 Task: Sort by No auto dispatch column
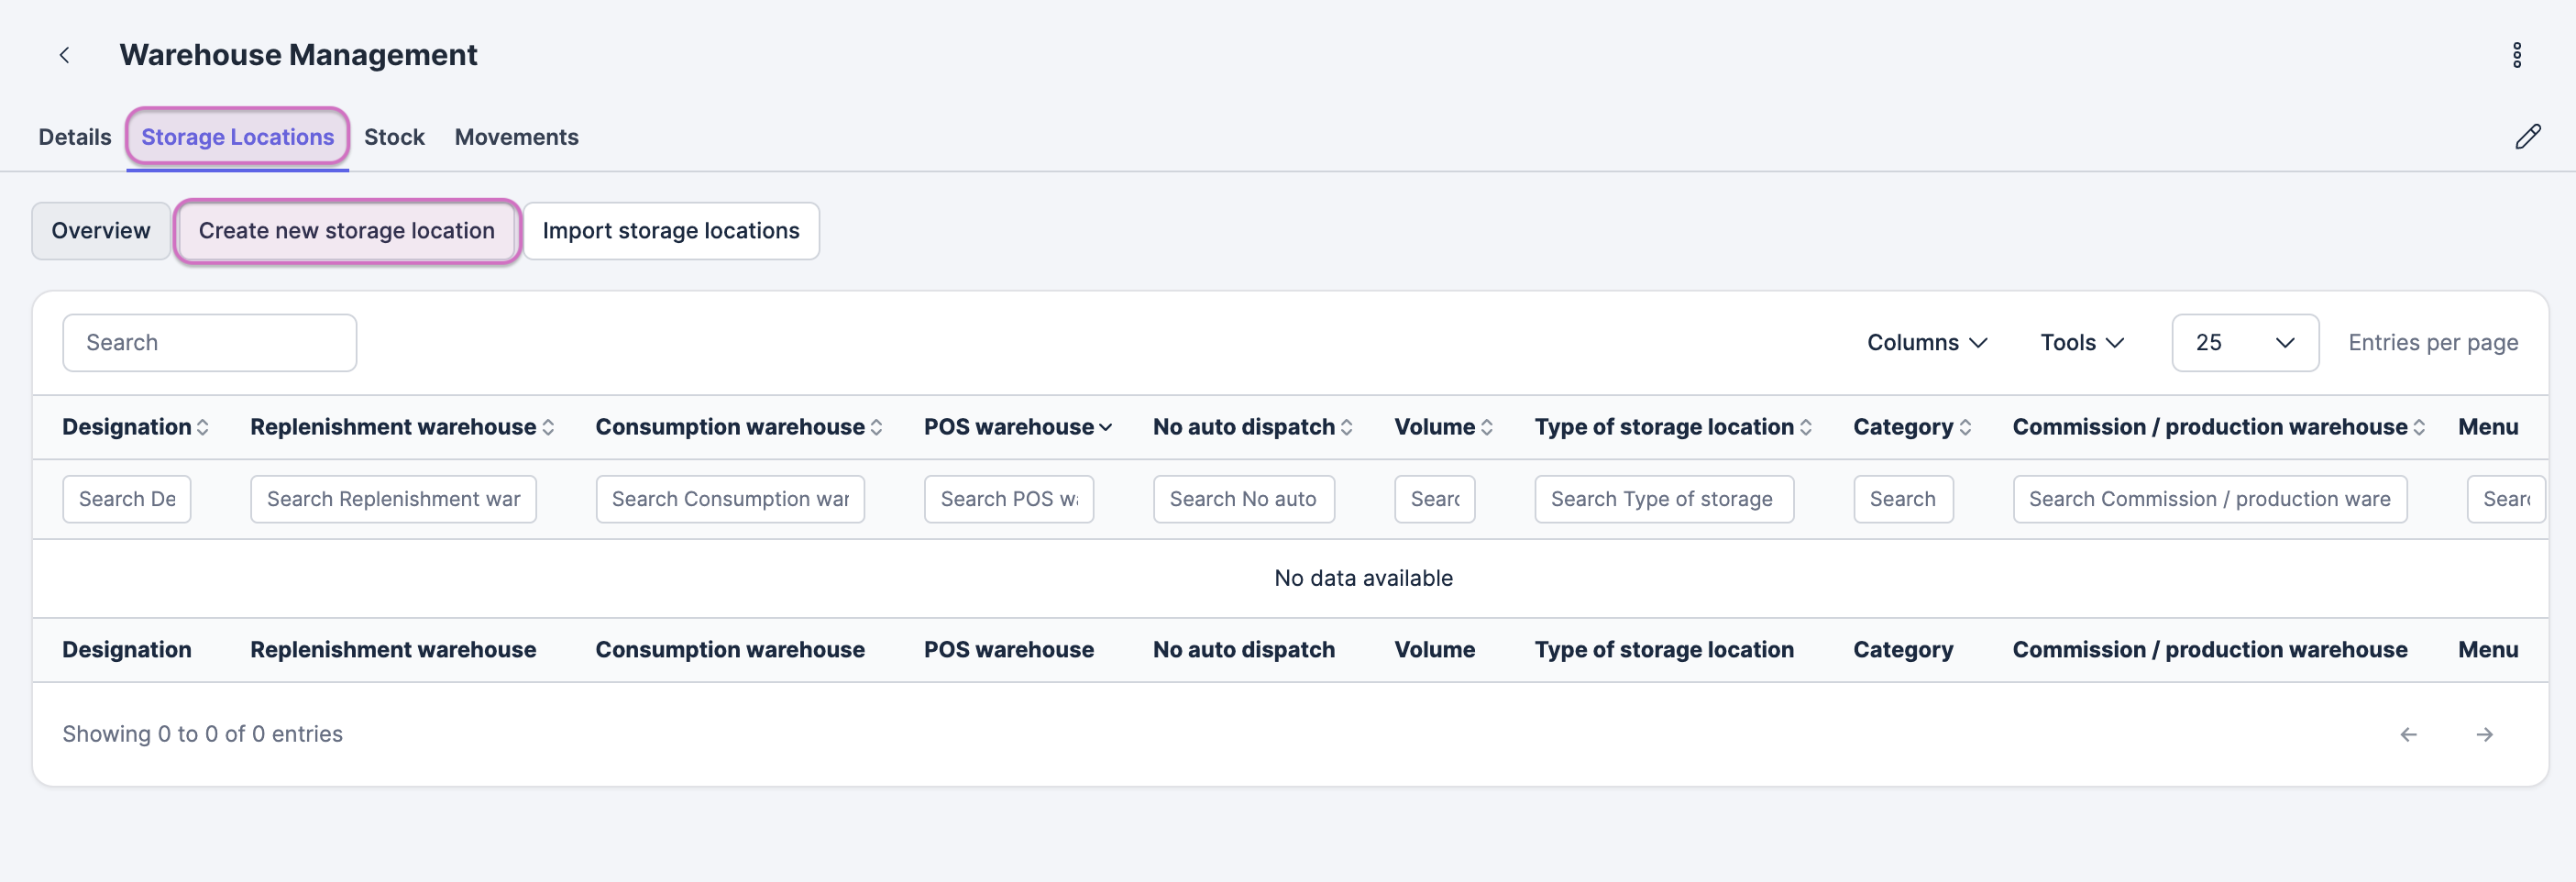[1346, 427]
